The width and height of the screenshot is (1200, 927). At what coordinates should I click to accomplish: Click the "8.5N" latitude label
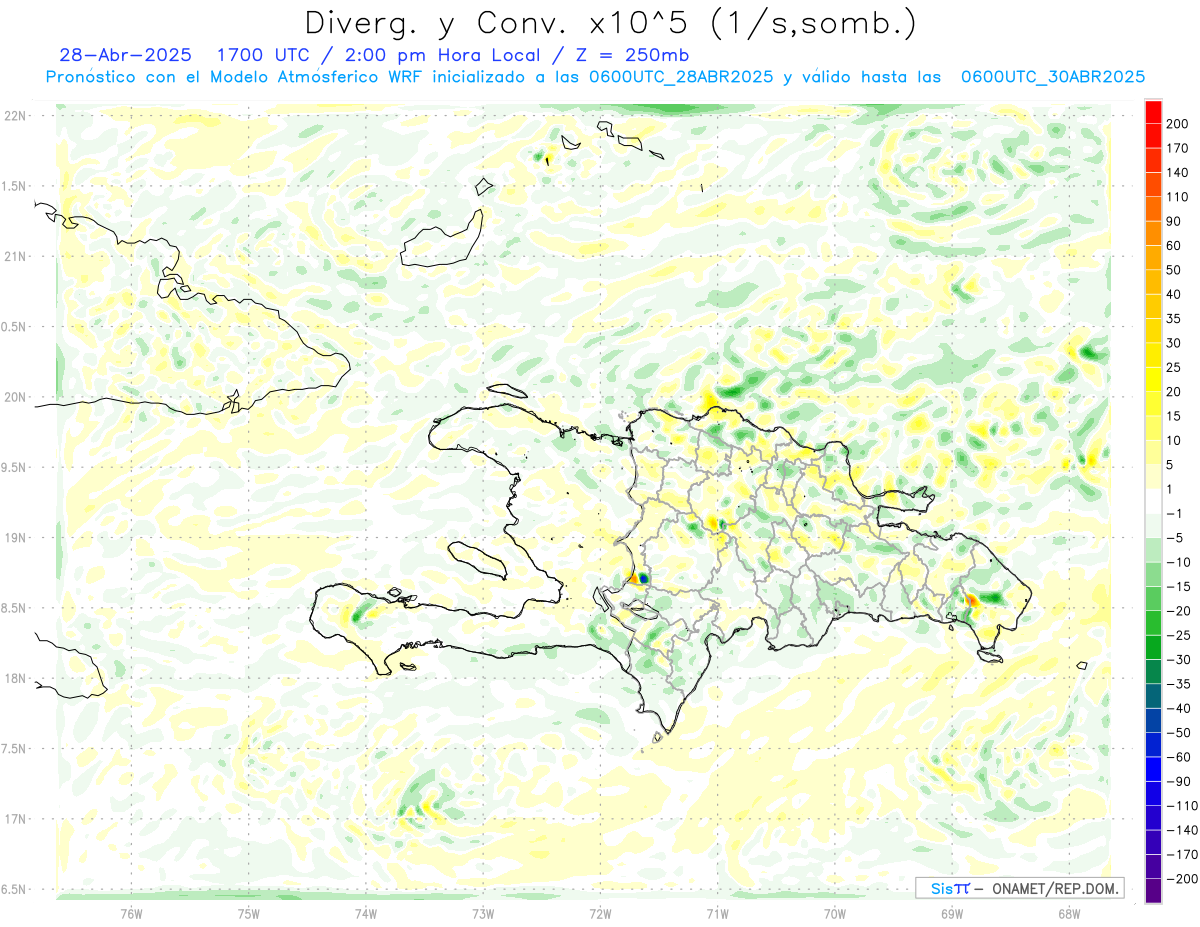tap(15, 608)
